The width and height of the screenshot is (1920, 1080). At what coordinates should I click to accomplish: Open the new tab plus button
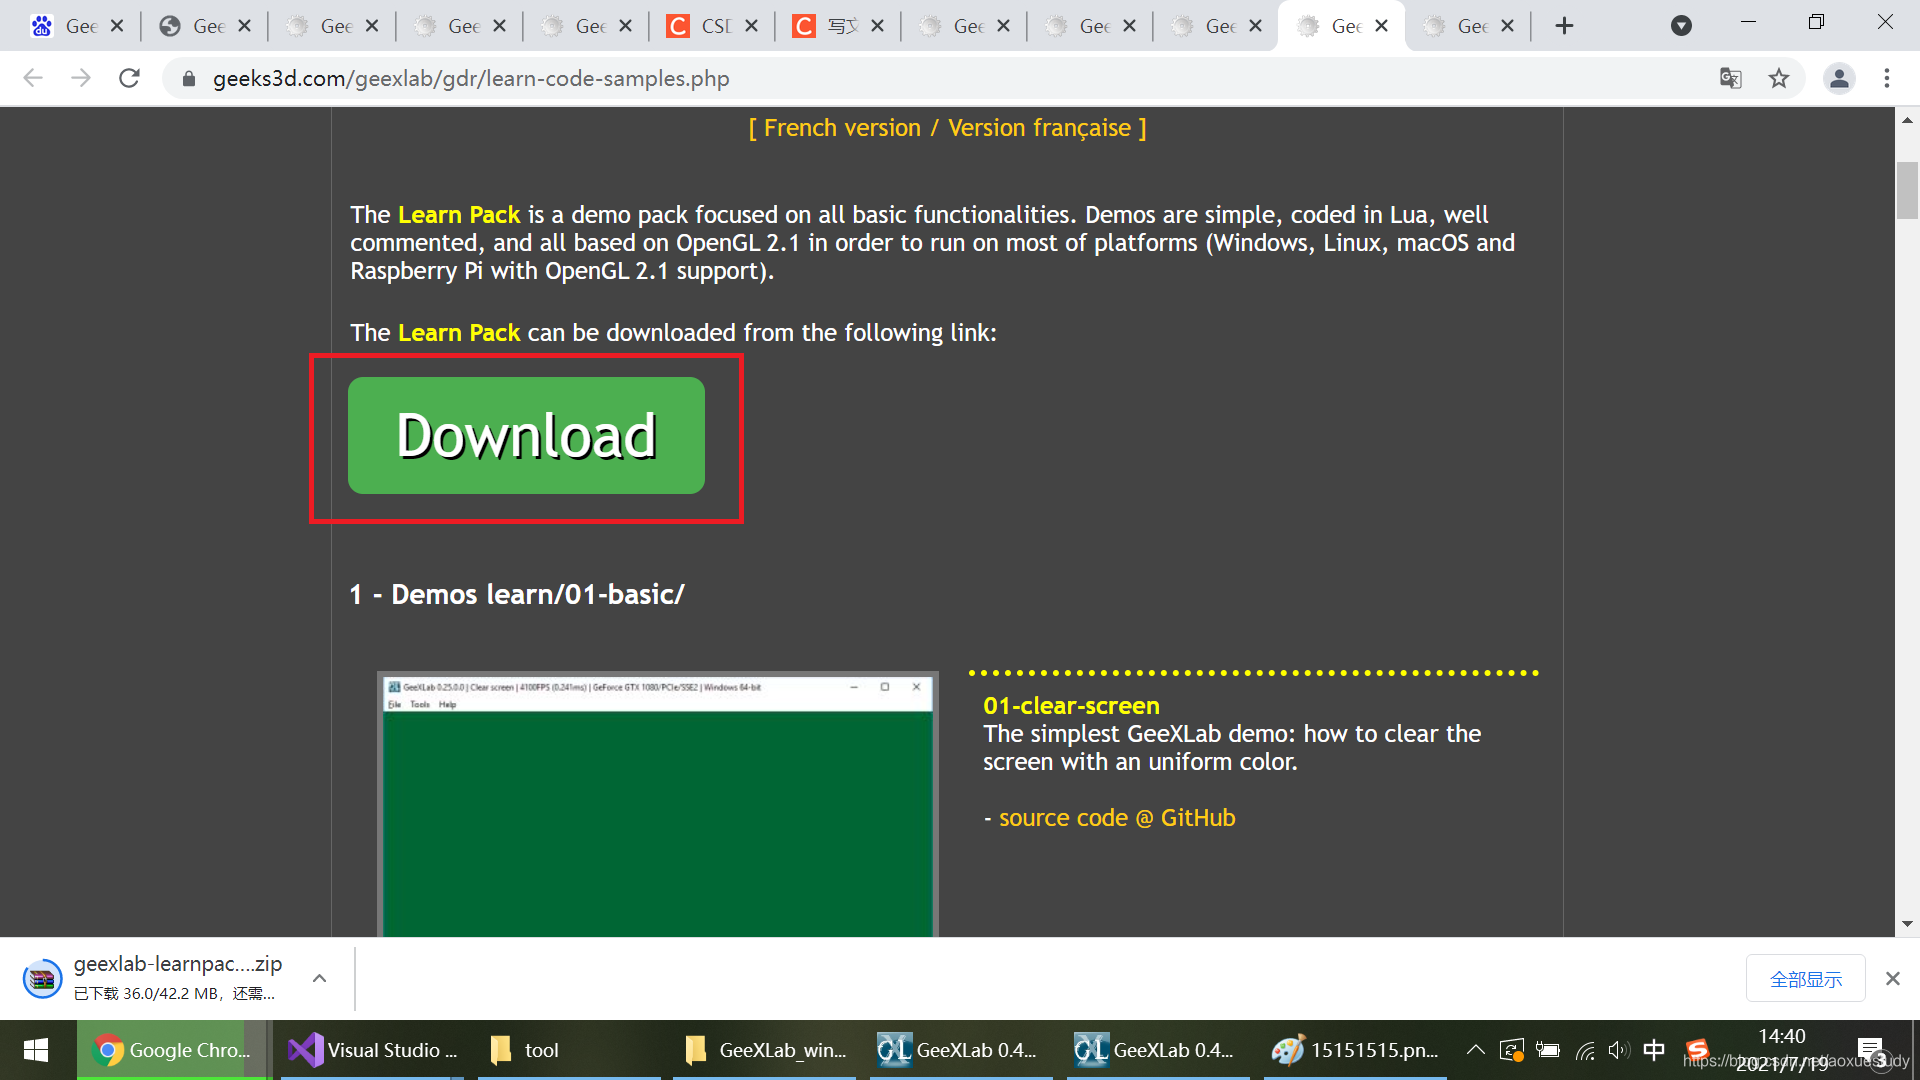[x=1565, y=26]
